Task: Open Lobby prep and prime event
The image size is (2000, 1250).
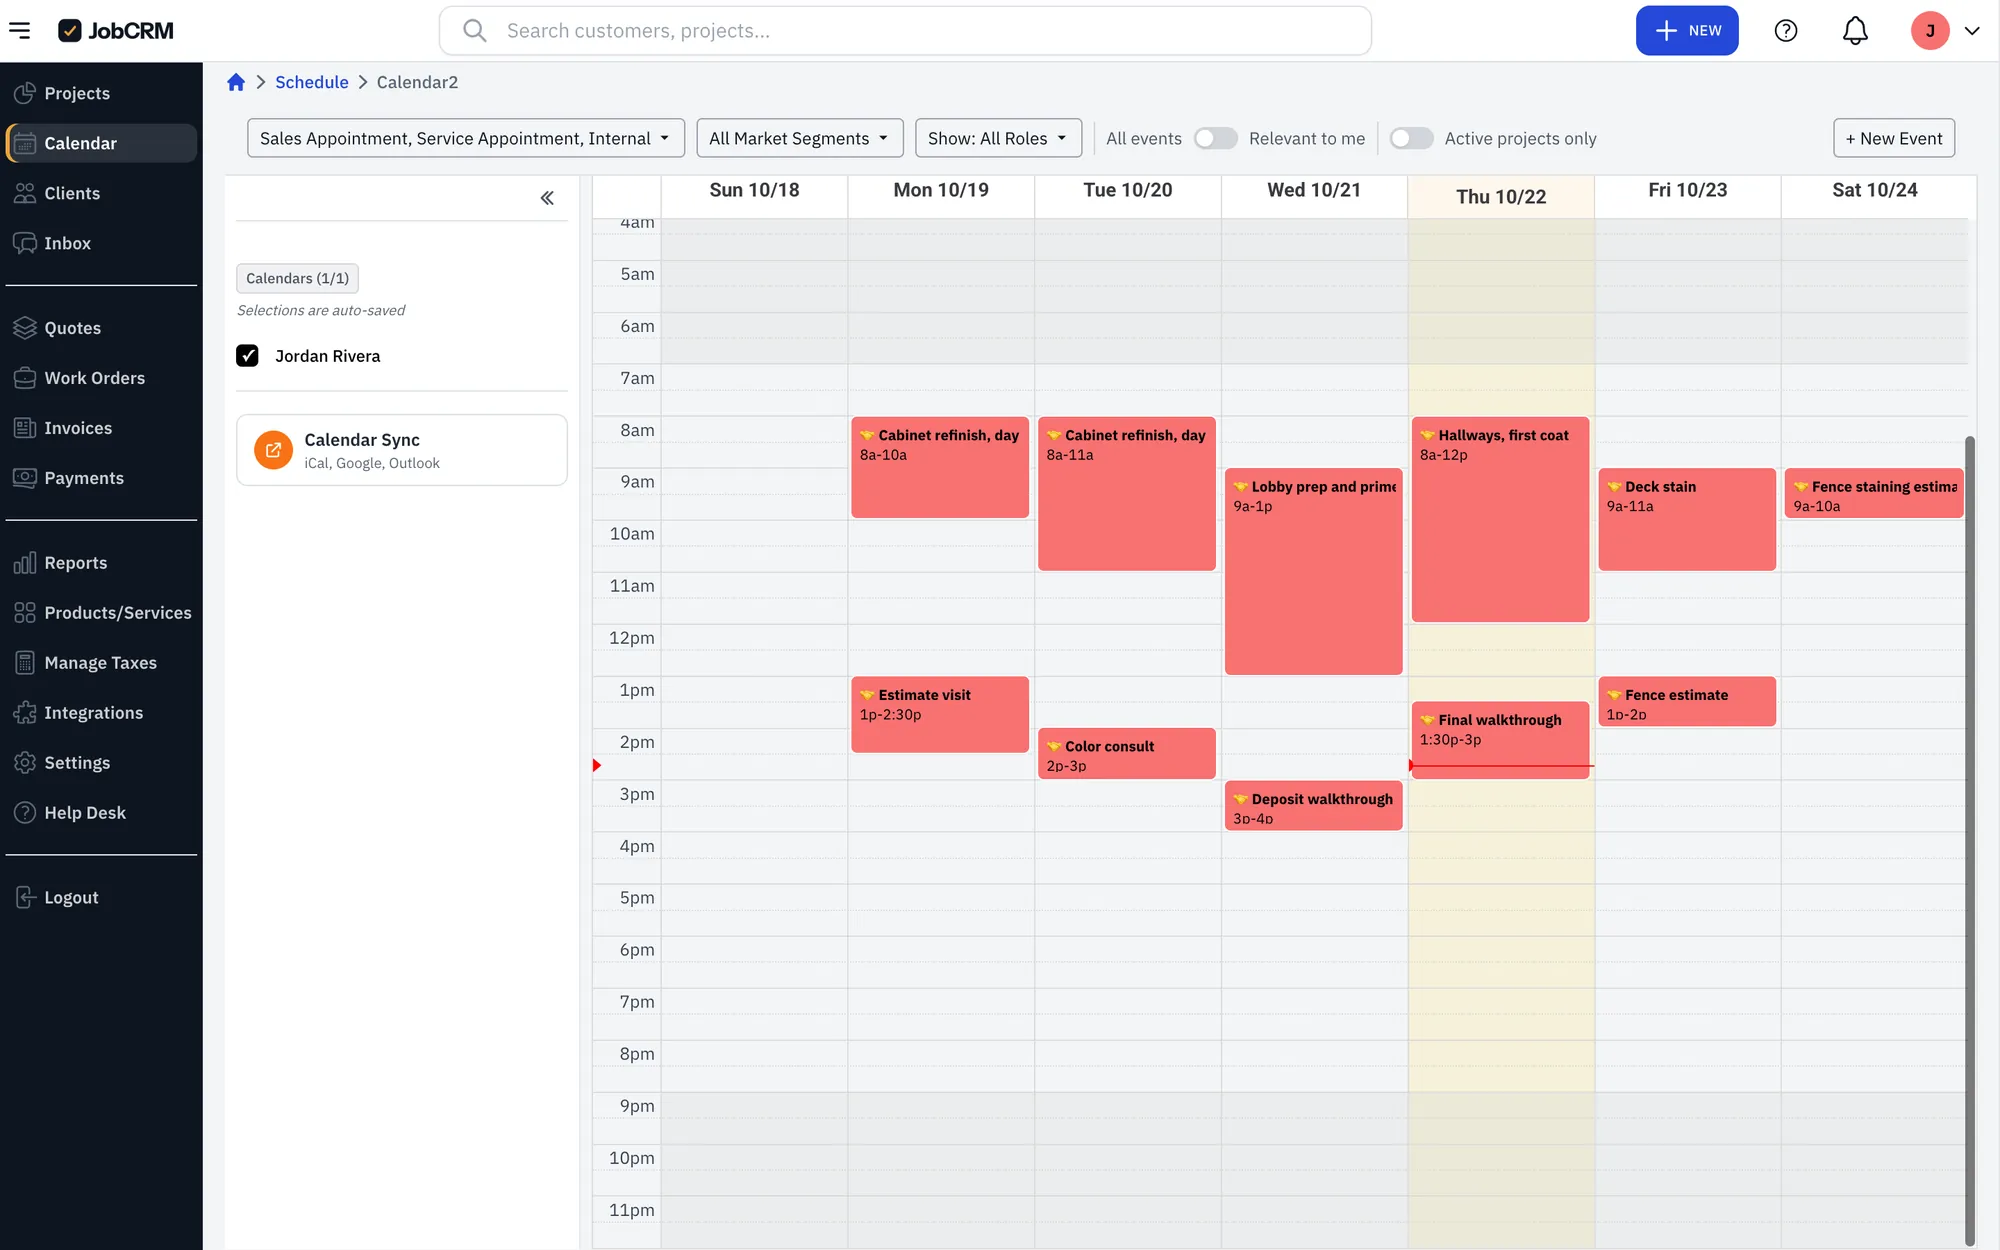Action: pos(1313,571)
